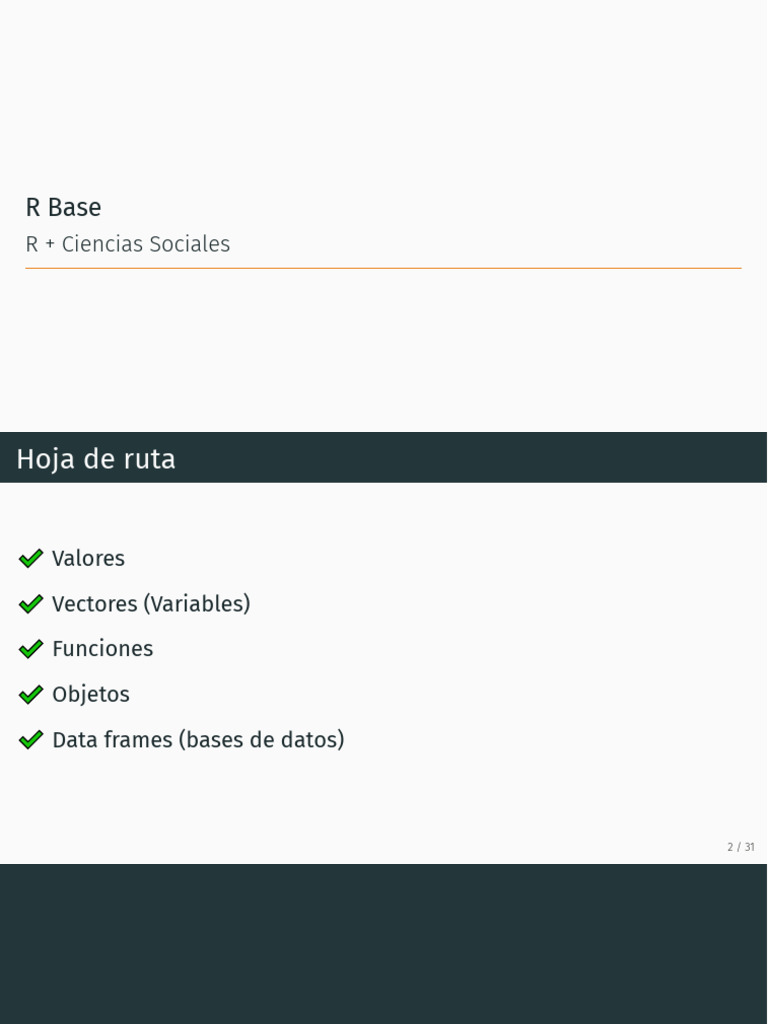
Task: Select the Funciones list item text
Action: point(102,649)
